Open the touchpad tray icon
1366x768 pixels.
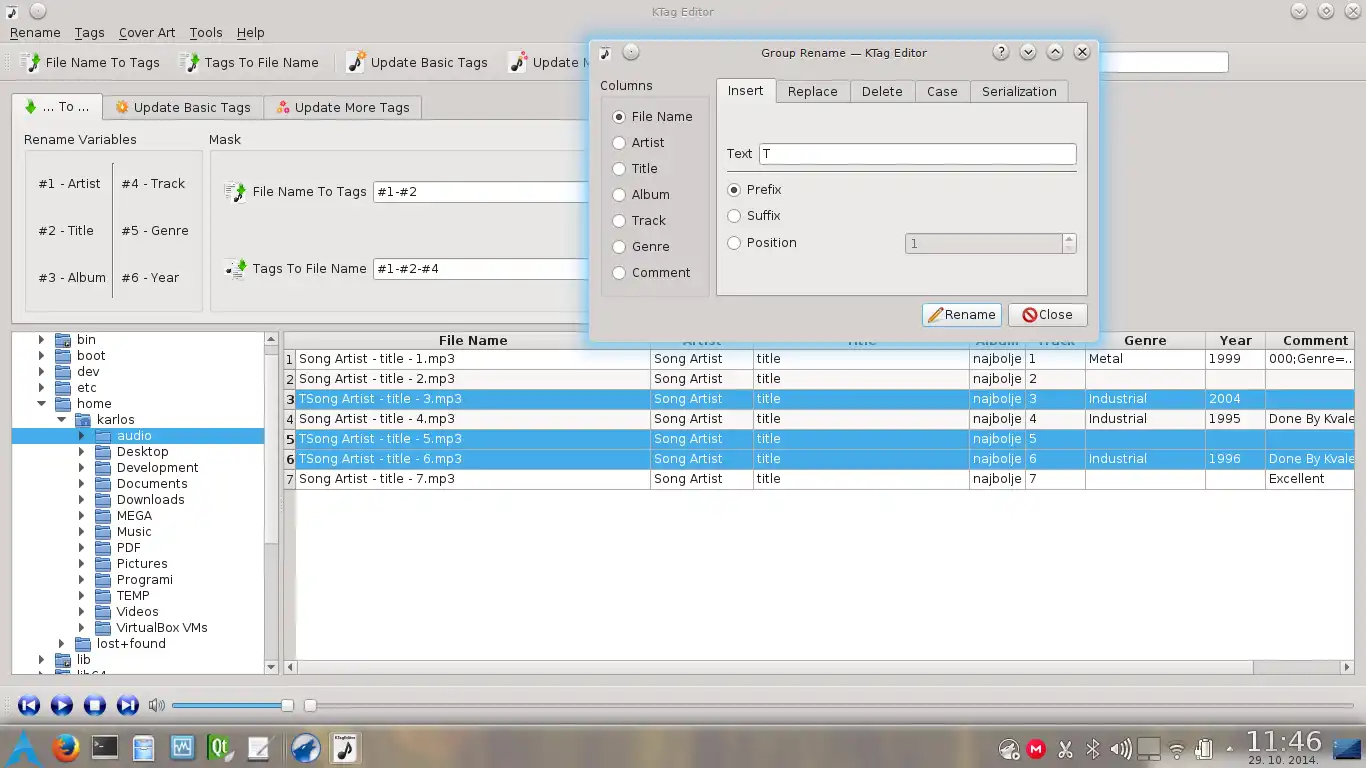pyautogui.click(x=1149, y=748)
